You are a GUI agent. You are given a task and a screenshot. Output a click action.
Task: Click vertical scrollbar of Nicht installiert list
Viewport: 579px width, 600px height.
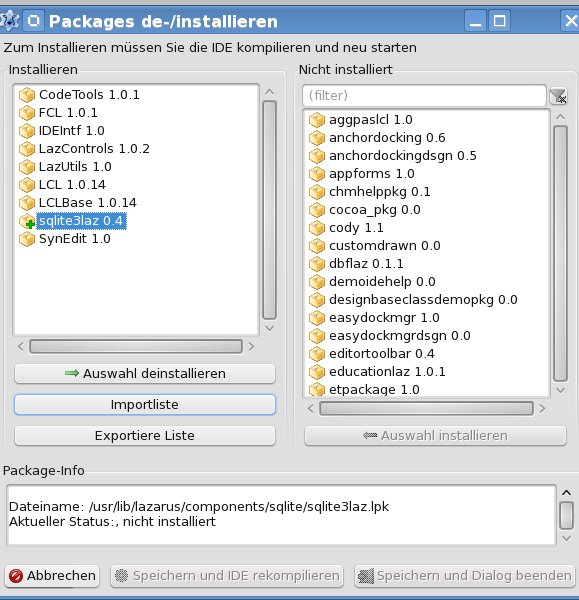(561, 253)
